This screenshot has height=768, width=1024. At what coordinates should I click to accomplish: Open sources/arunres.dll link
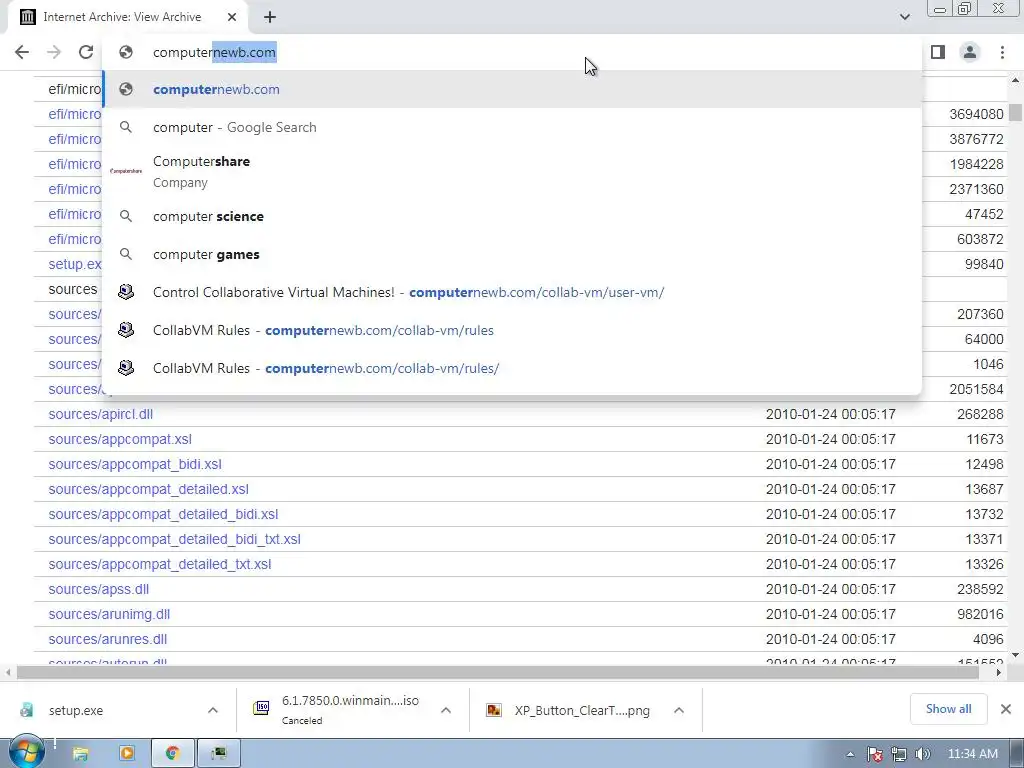(108, 639)
